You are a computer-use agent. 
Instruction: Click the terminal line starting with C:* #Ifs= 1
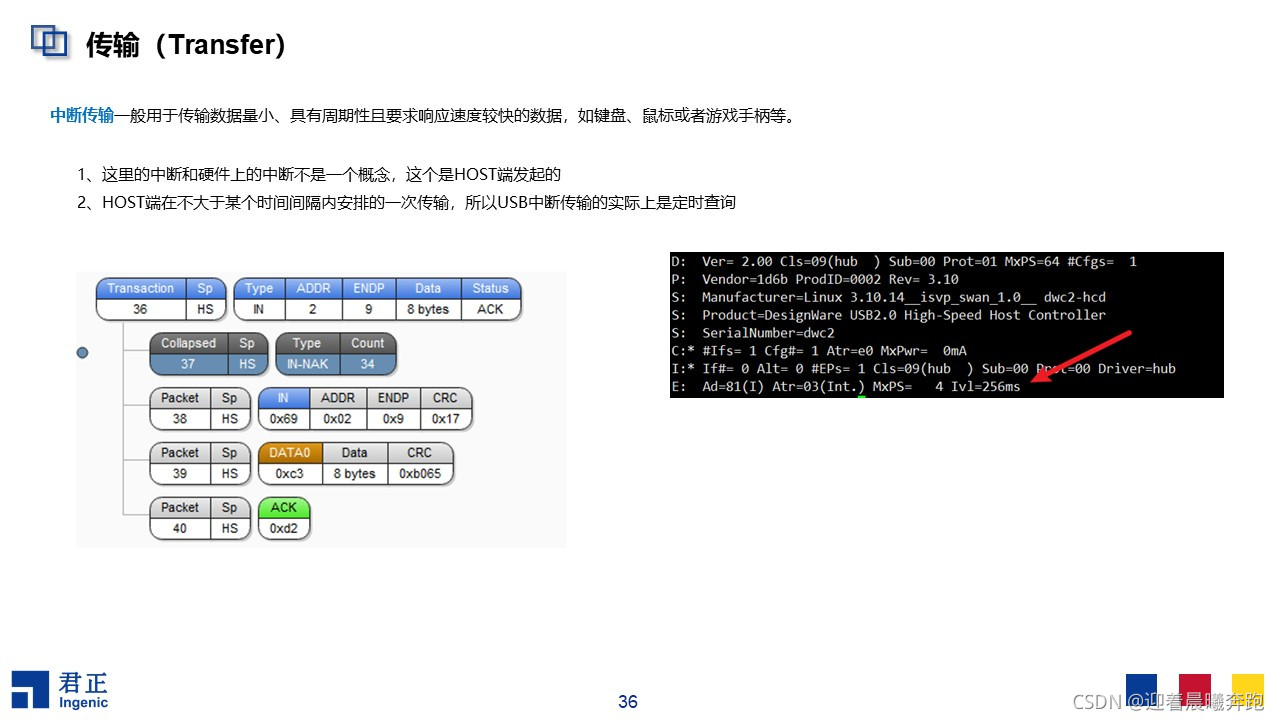pyautogui.click(x=819, y=351)
